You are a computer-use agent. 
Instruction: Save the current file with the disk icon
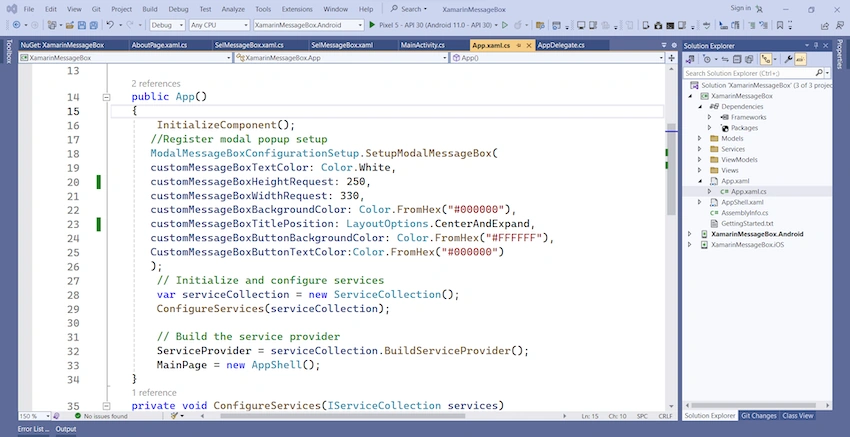coord(82,25)
